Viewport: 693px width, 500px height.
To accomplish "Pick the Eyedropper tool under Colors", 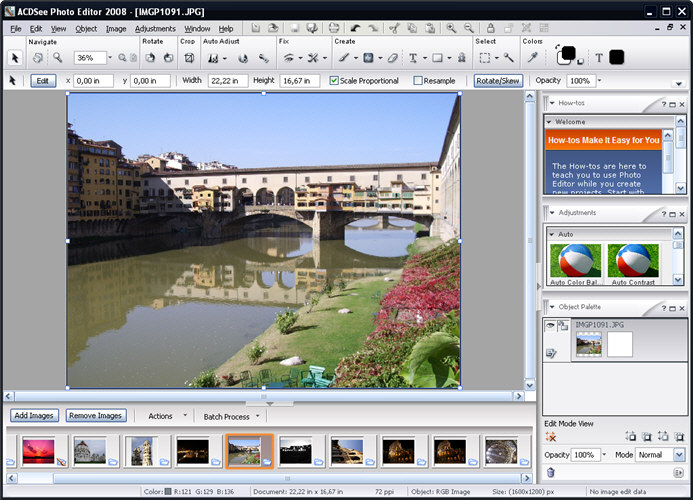I will click(533, 57).
